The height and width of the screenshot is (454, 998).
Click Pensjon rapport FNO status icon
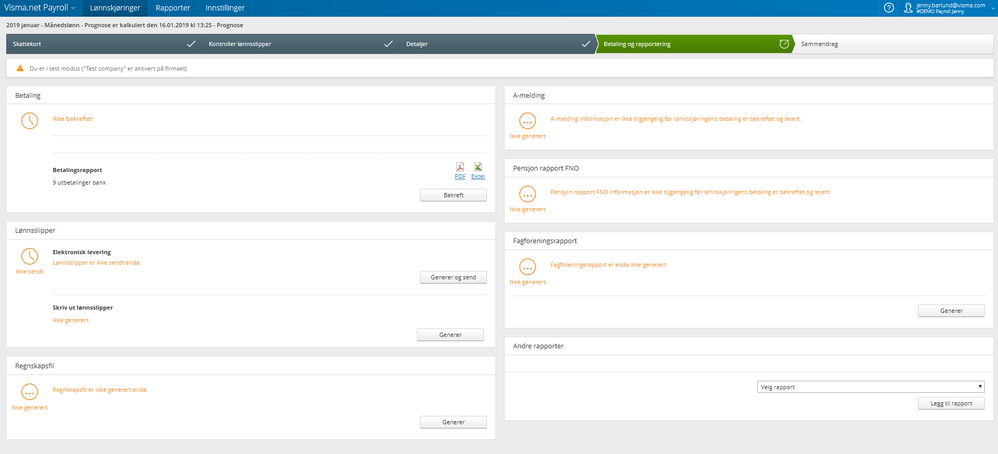click(x=528, y=194)
